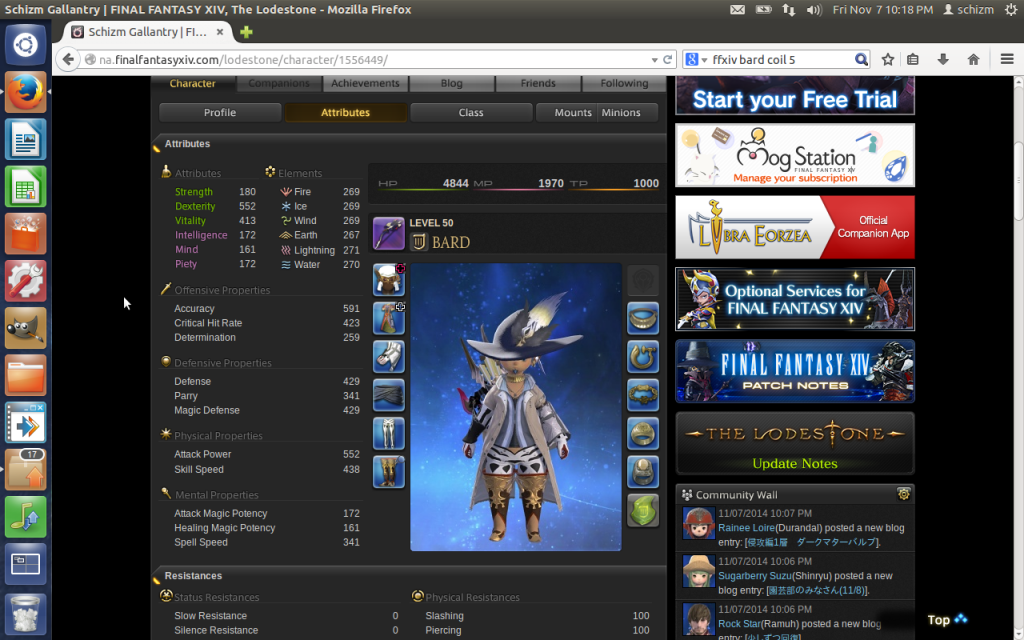1024x640 pixels.
Task: Go to Firefox home page icon
Action: 973,59
